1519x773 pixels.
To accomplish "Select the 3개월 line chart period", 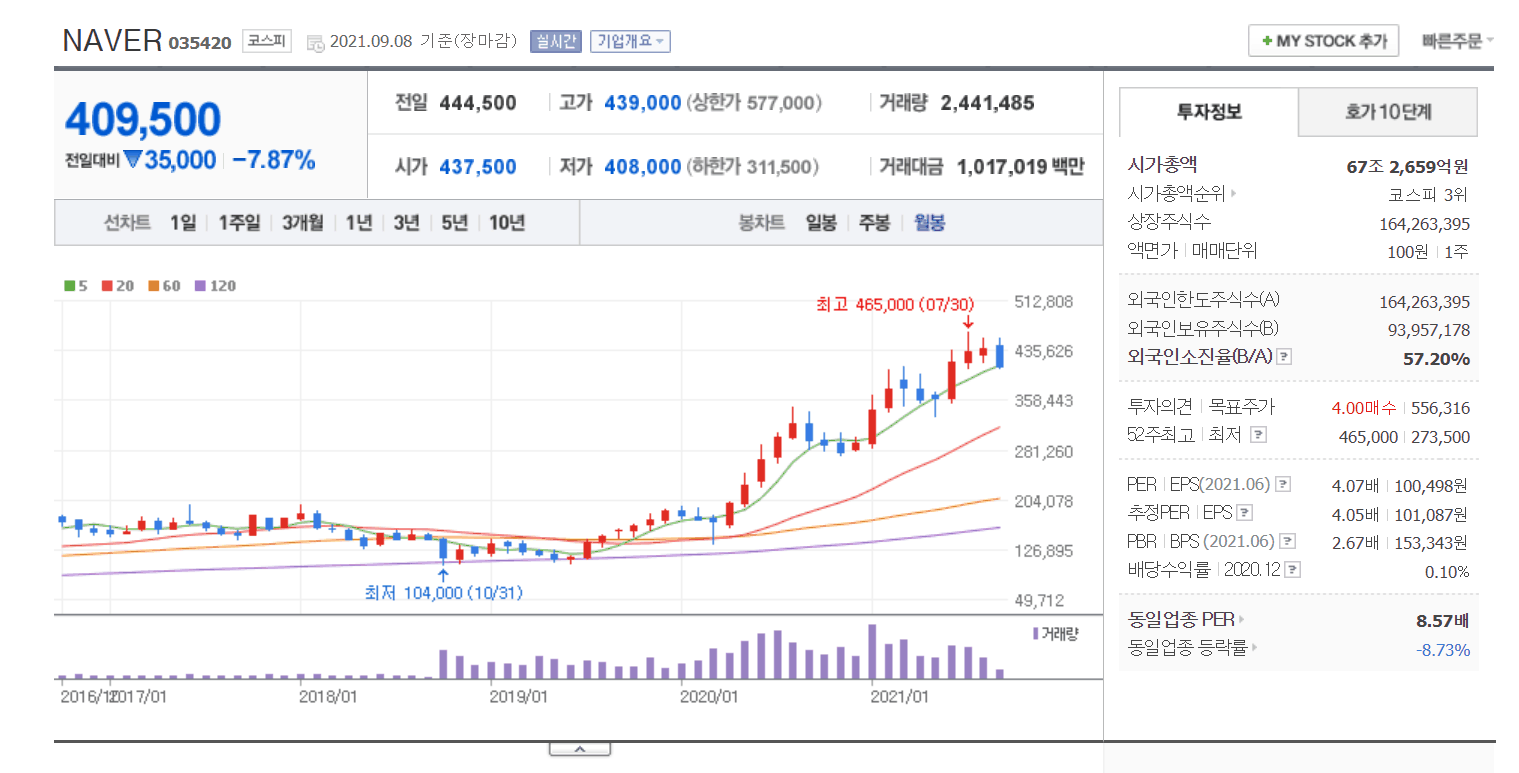I will click(303, 223).
